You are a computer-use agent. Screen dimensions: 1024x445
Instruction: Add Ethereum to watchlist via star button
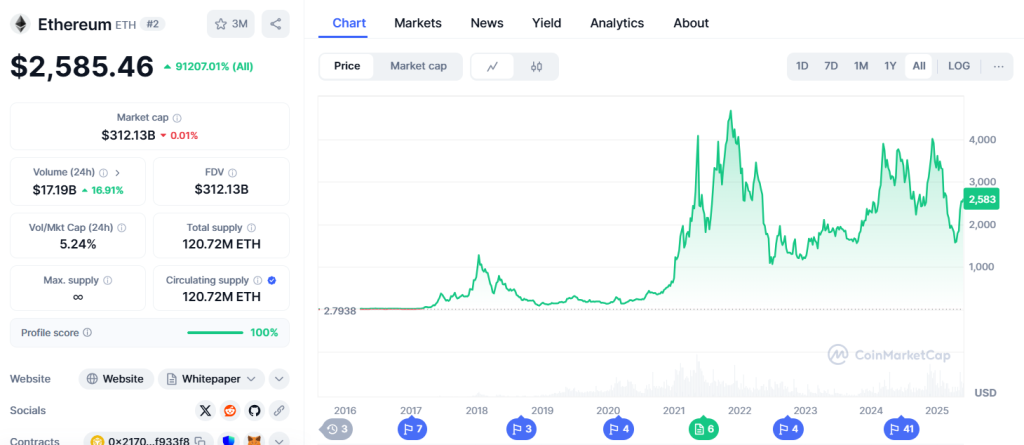230,24
